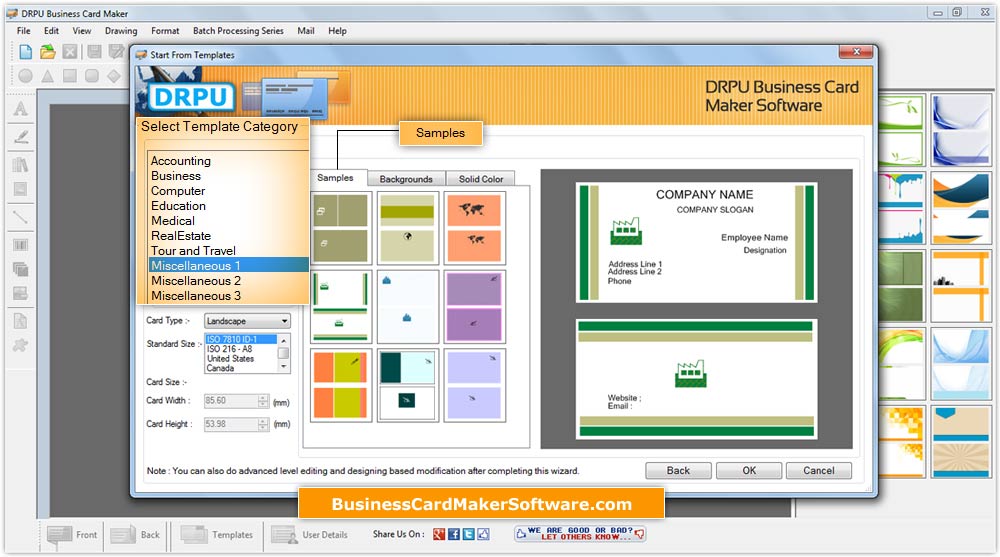Switch to the Solid Color tab
The height and width of the screenshot is (557, 1000).
point(481,179)
